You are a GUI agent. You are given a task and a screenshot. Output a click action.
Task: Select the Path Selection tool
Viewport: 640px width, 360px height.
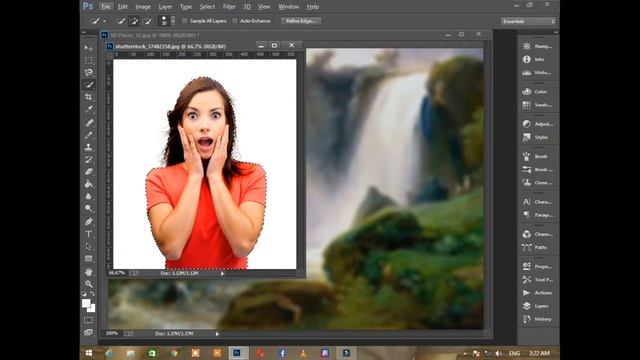[x=89, y=246]
